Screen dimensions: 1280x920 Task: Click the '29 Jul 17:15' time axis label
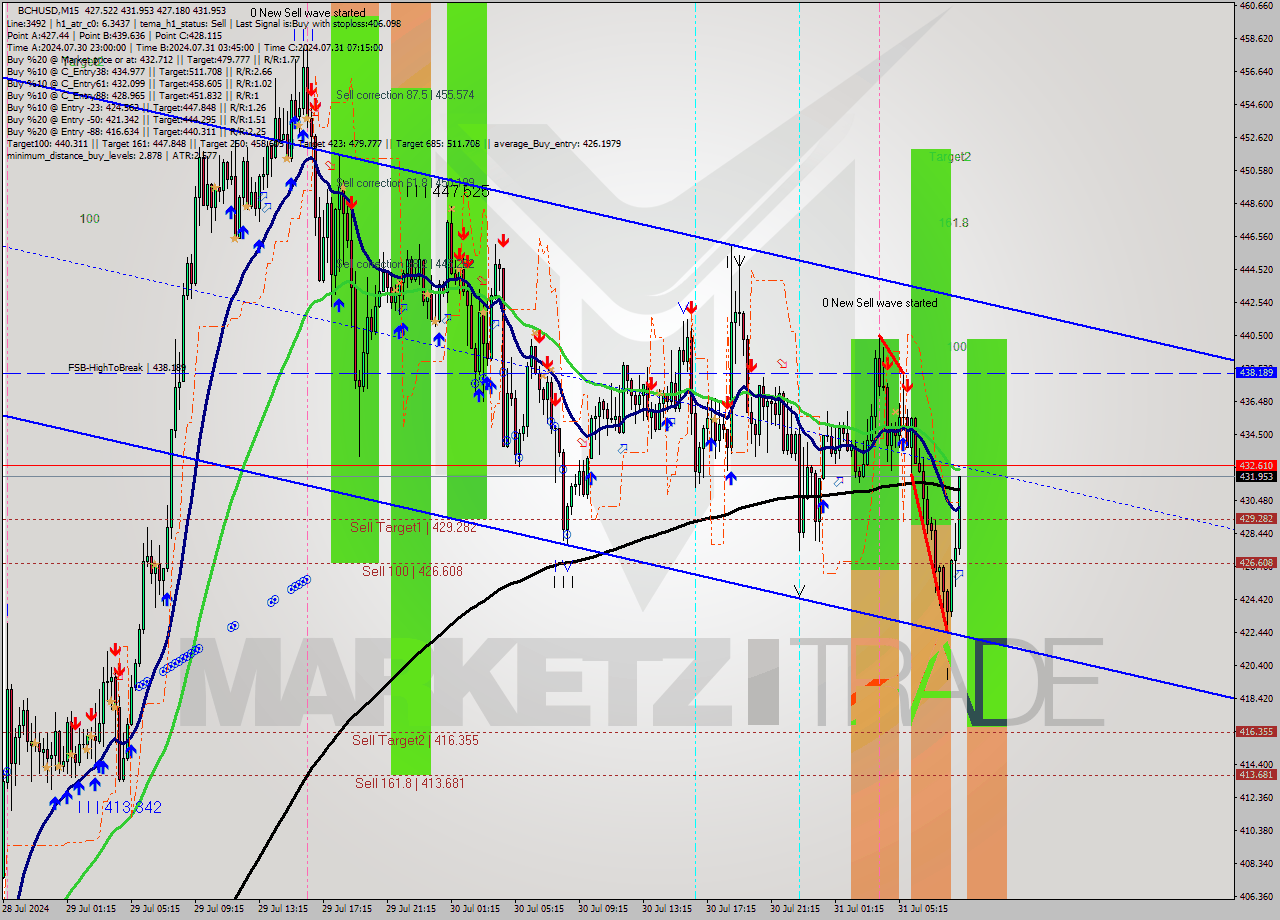(347, 910)
